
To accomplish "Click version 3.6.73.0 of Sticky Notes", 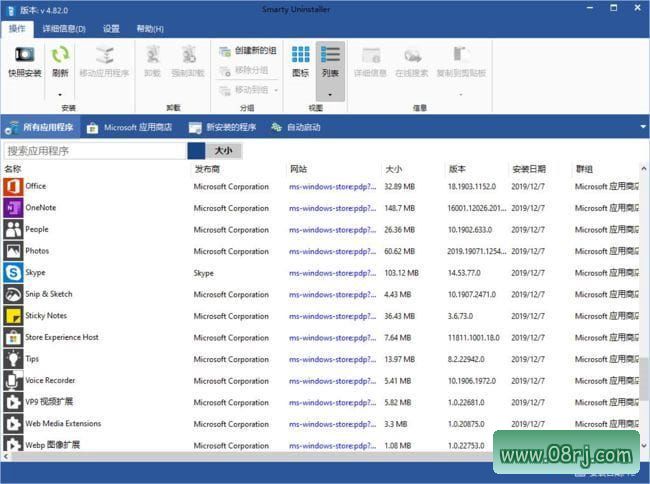I will pyautogui.click(x=460, y=316).
